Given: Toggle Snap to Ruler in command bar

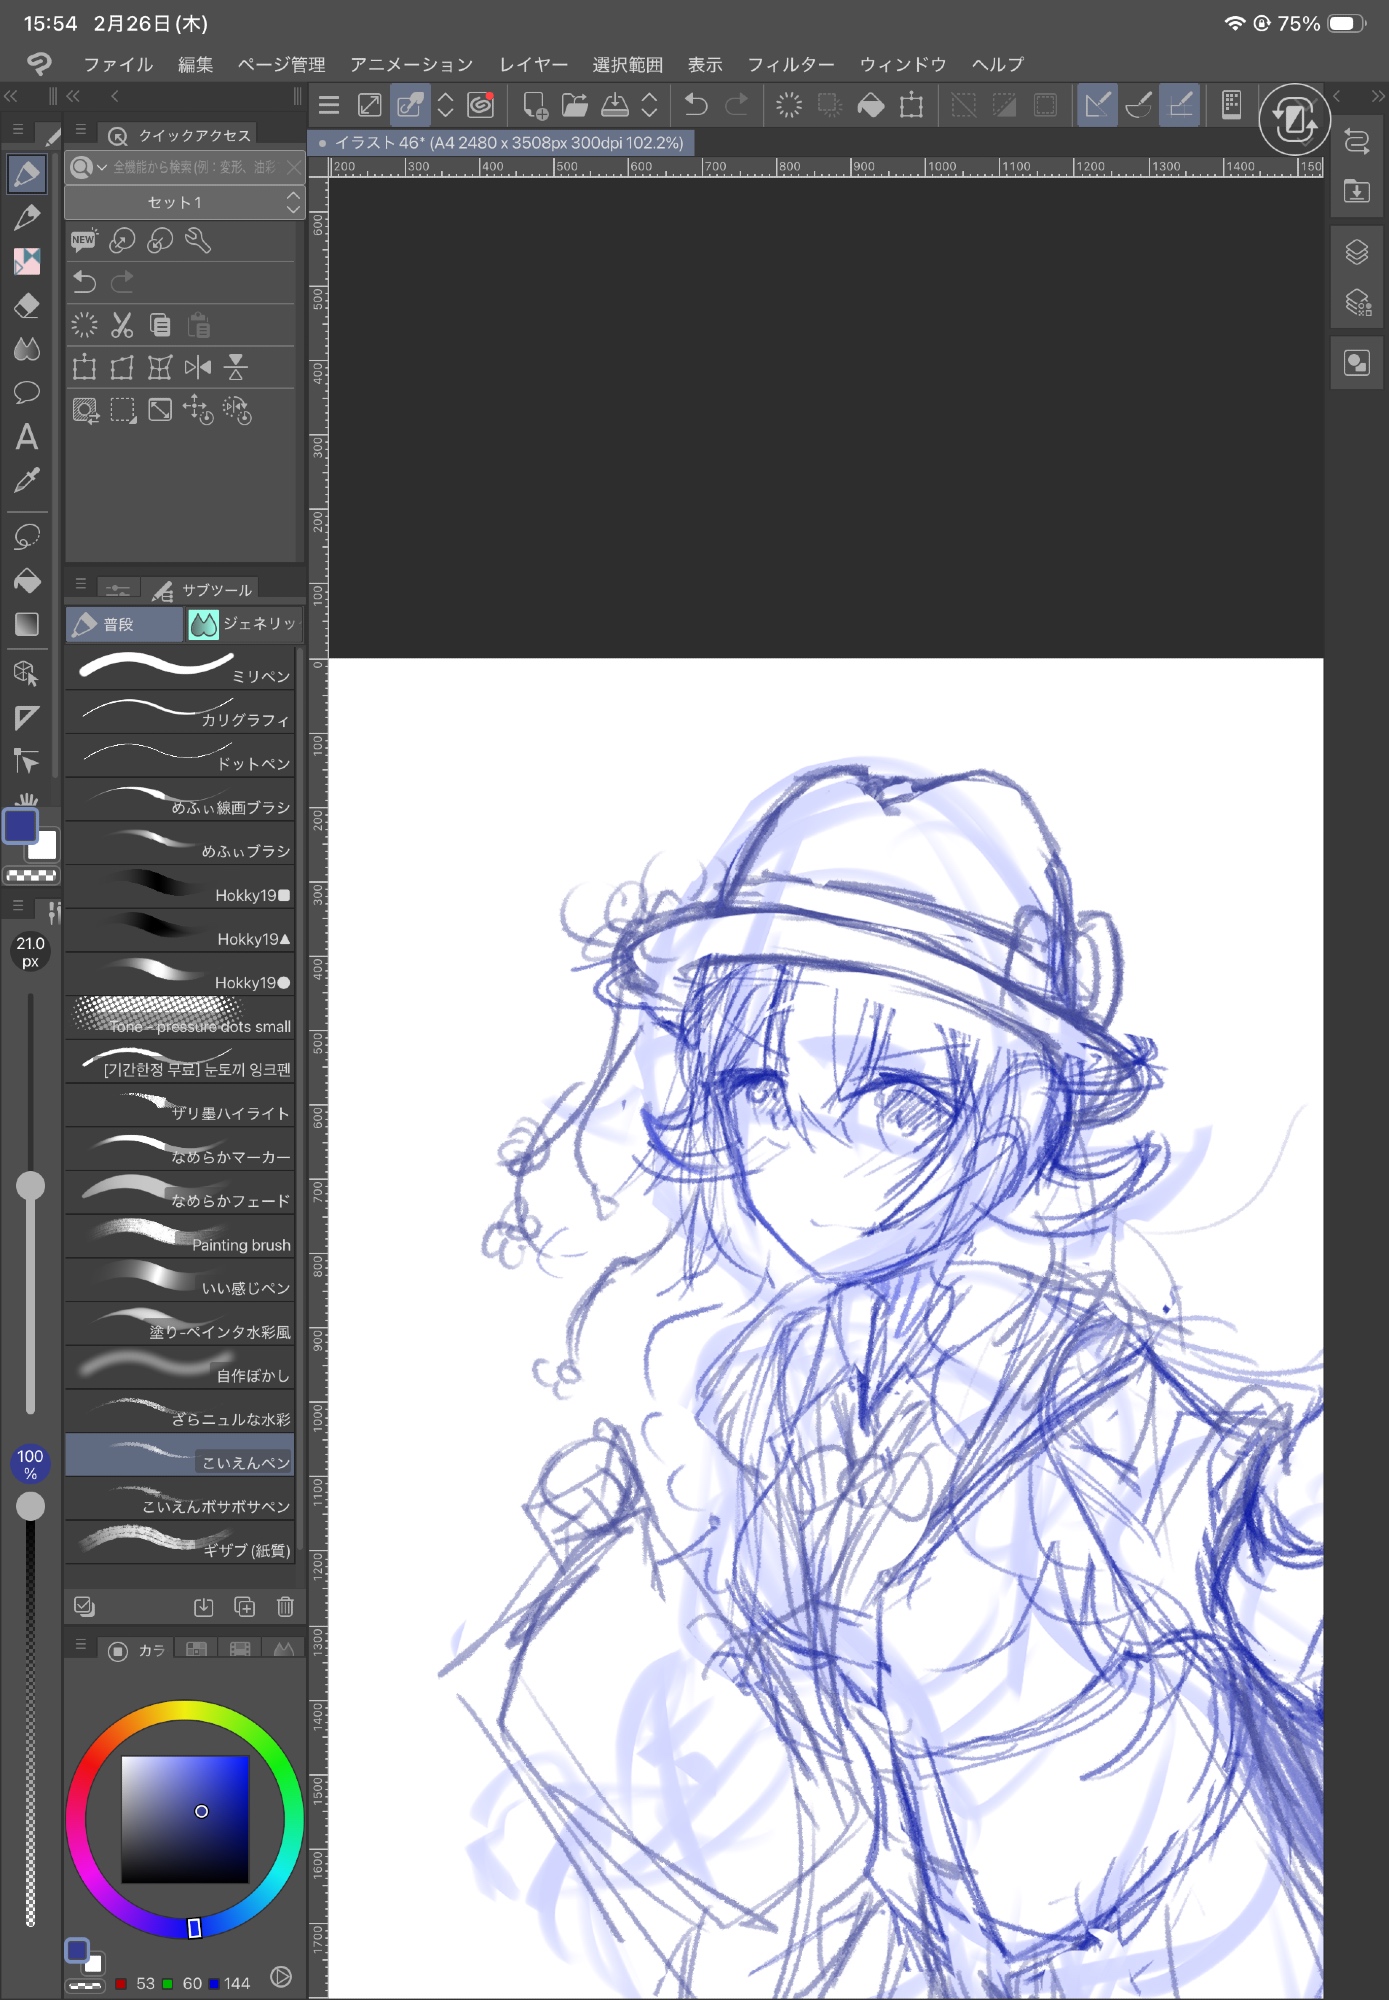Looking at the screenshot, I should [x=1097, y=105].
